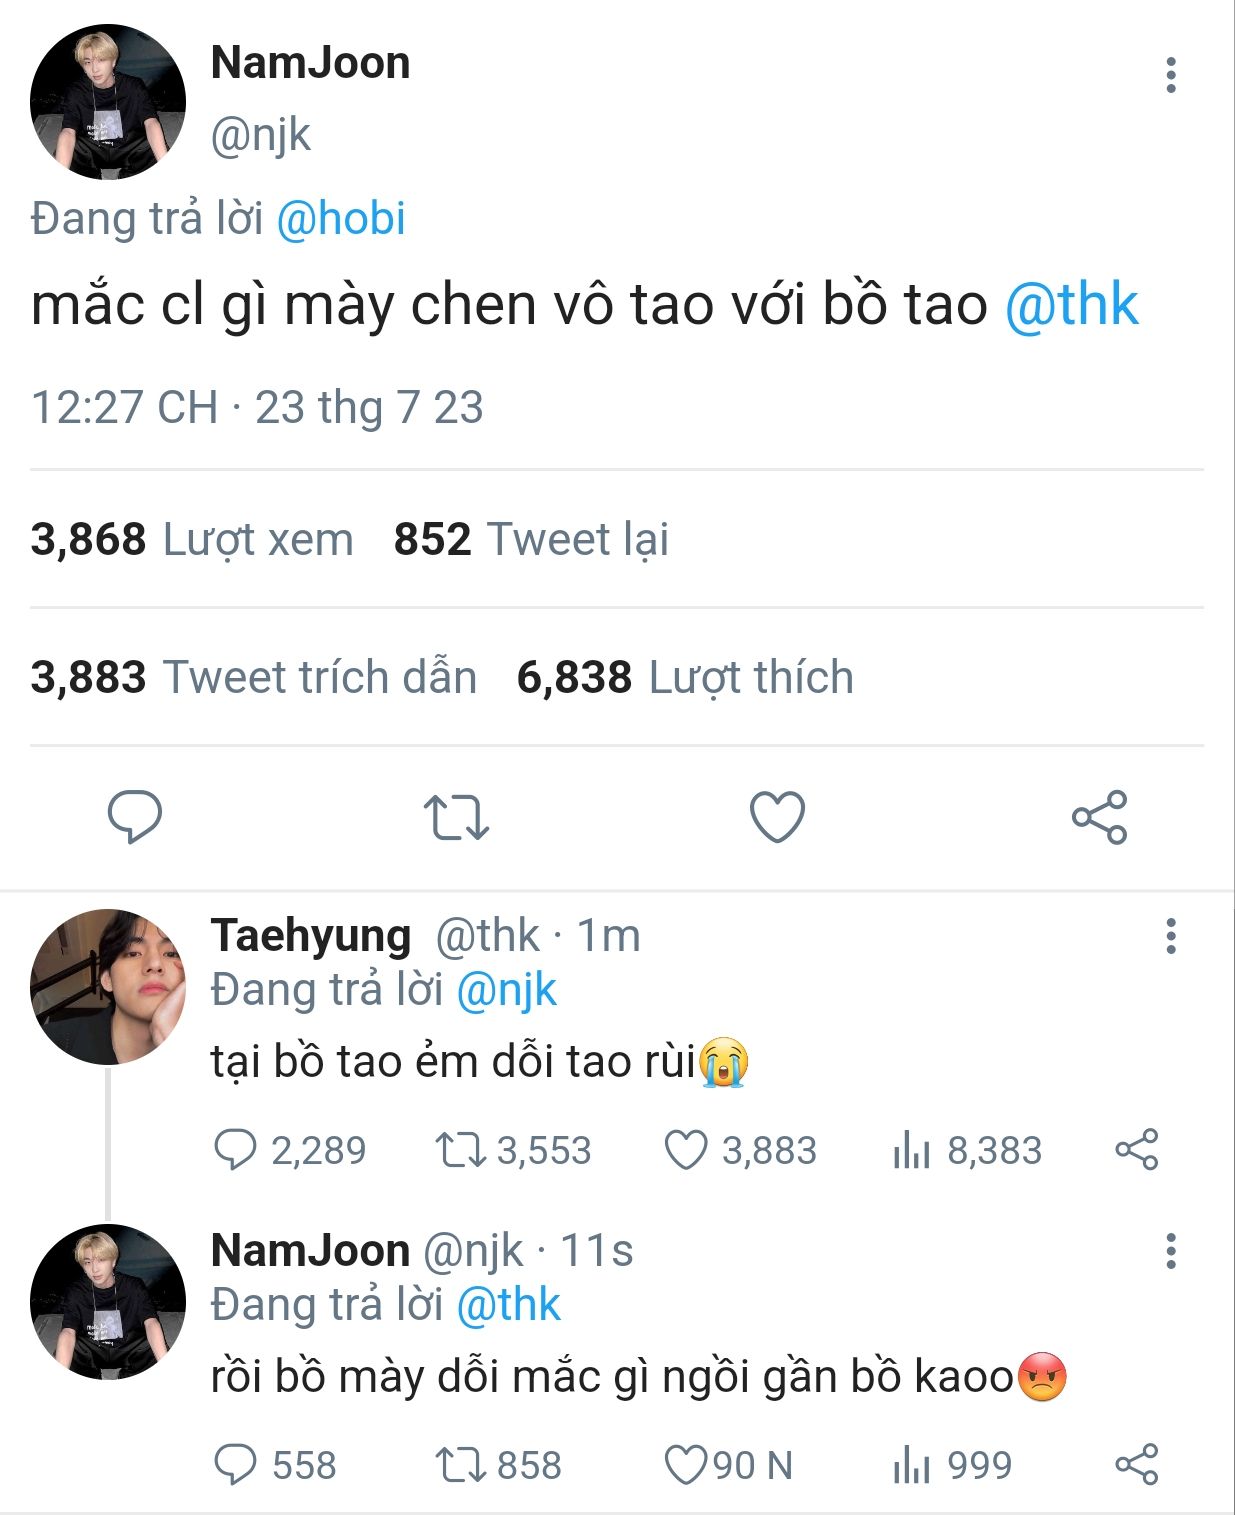Open the three-dot menu on NamJoon's bottom reply
The image size is (1235, 1515).
pos(1170,1251)
